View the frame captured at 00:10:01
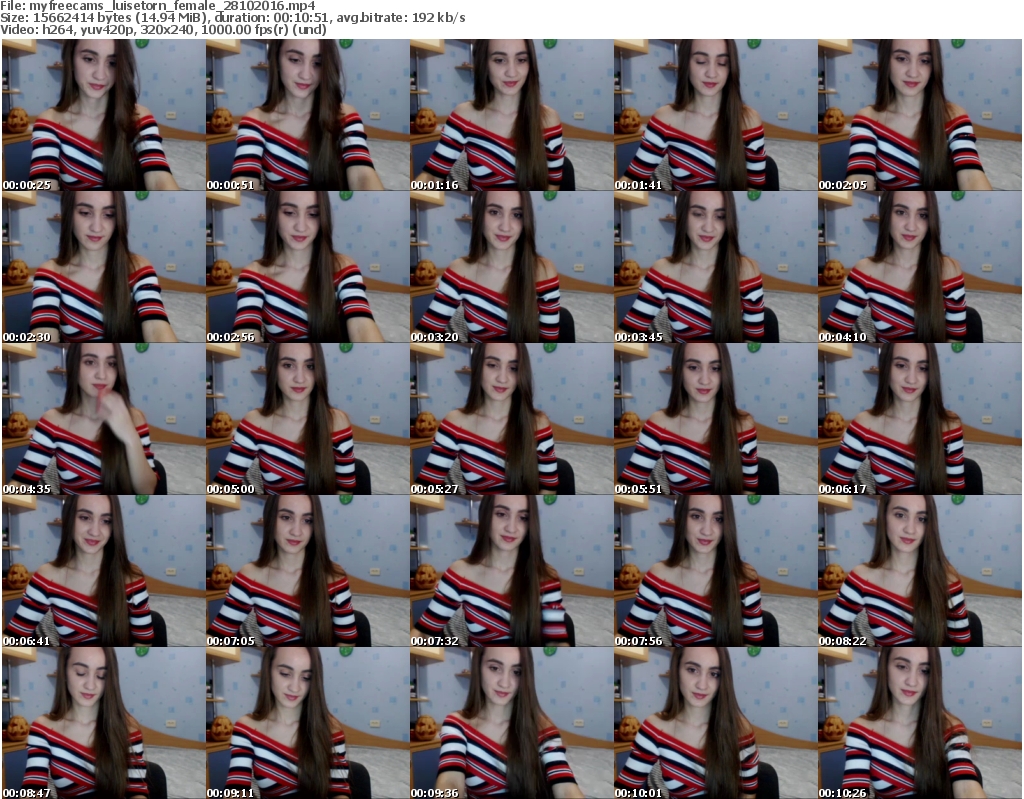 [715, 723]
